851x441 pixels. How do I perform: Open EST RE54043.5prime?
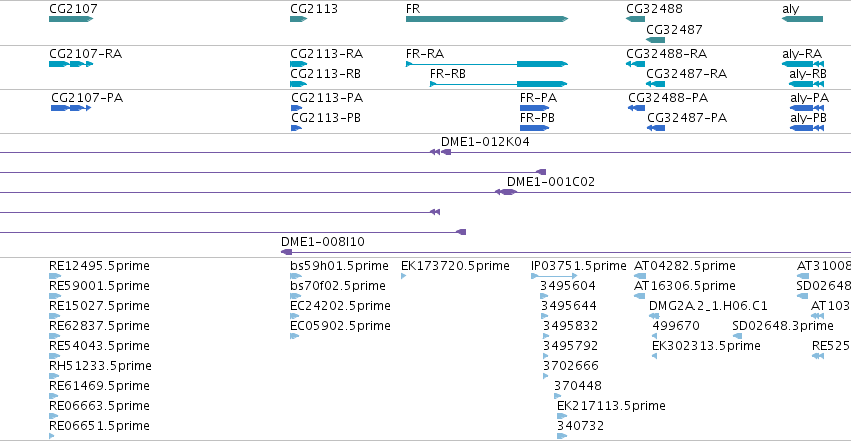(54, 356)
